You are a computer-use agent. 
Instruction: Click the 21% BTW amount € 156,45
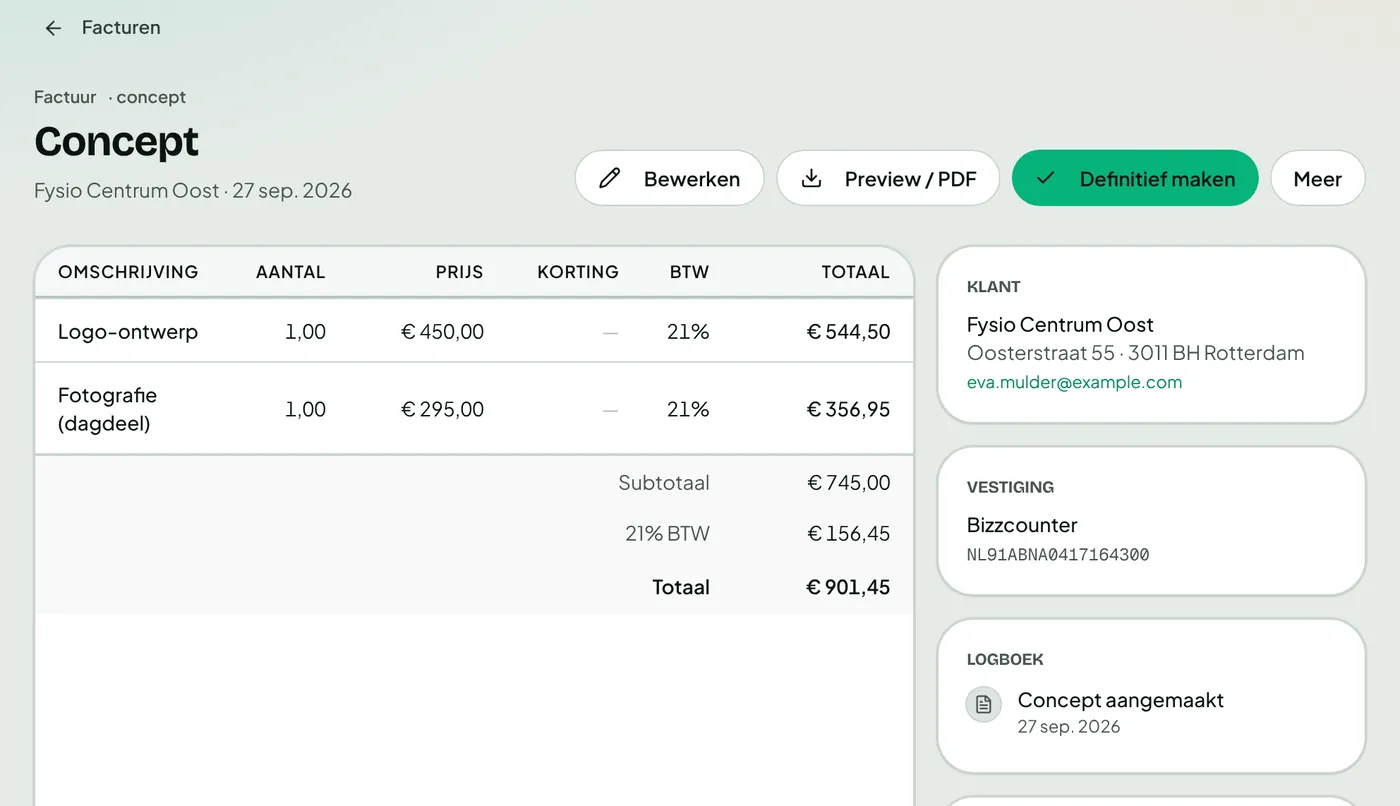[x=848, y=534]
